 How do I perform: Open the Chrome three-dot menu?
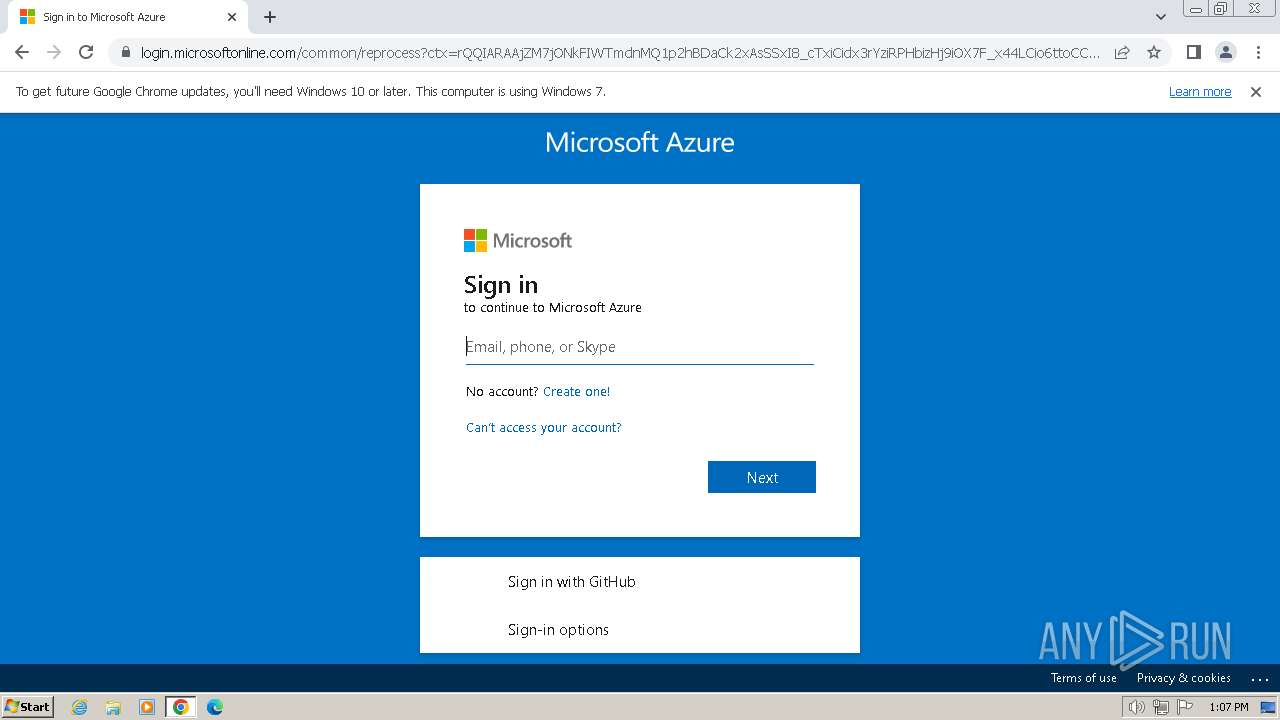pyautogui.click(x=1257, y=52)
